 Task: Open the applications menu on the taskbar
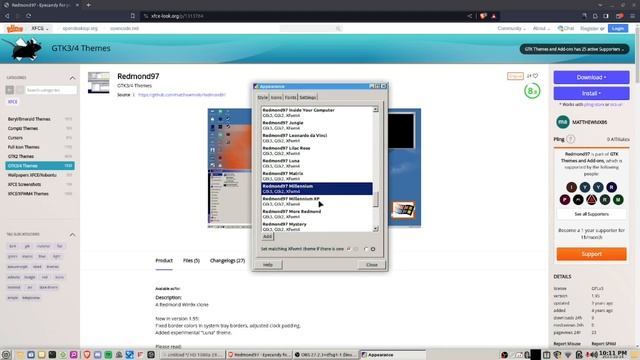[6, 355]
